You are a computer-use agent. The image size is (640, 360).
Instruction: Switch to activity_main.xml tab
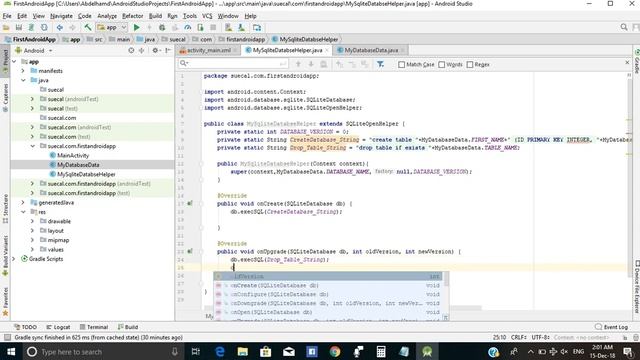pos(206,50)
